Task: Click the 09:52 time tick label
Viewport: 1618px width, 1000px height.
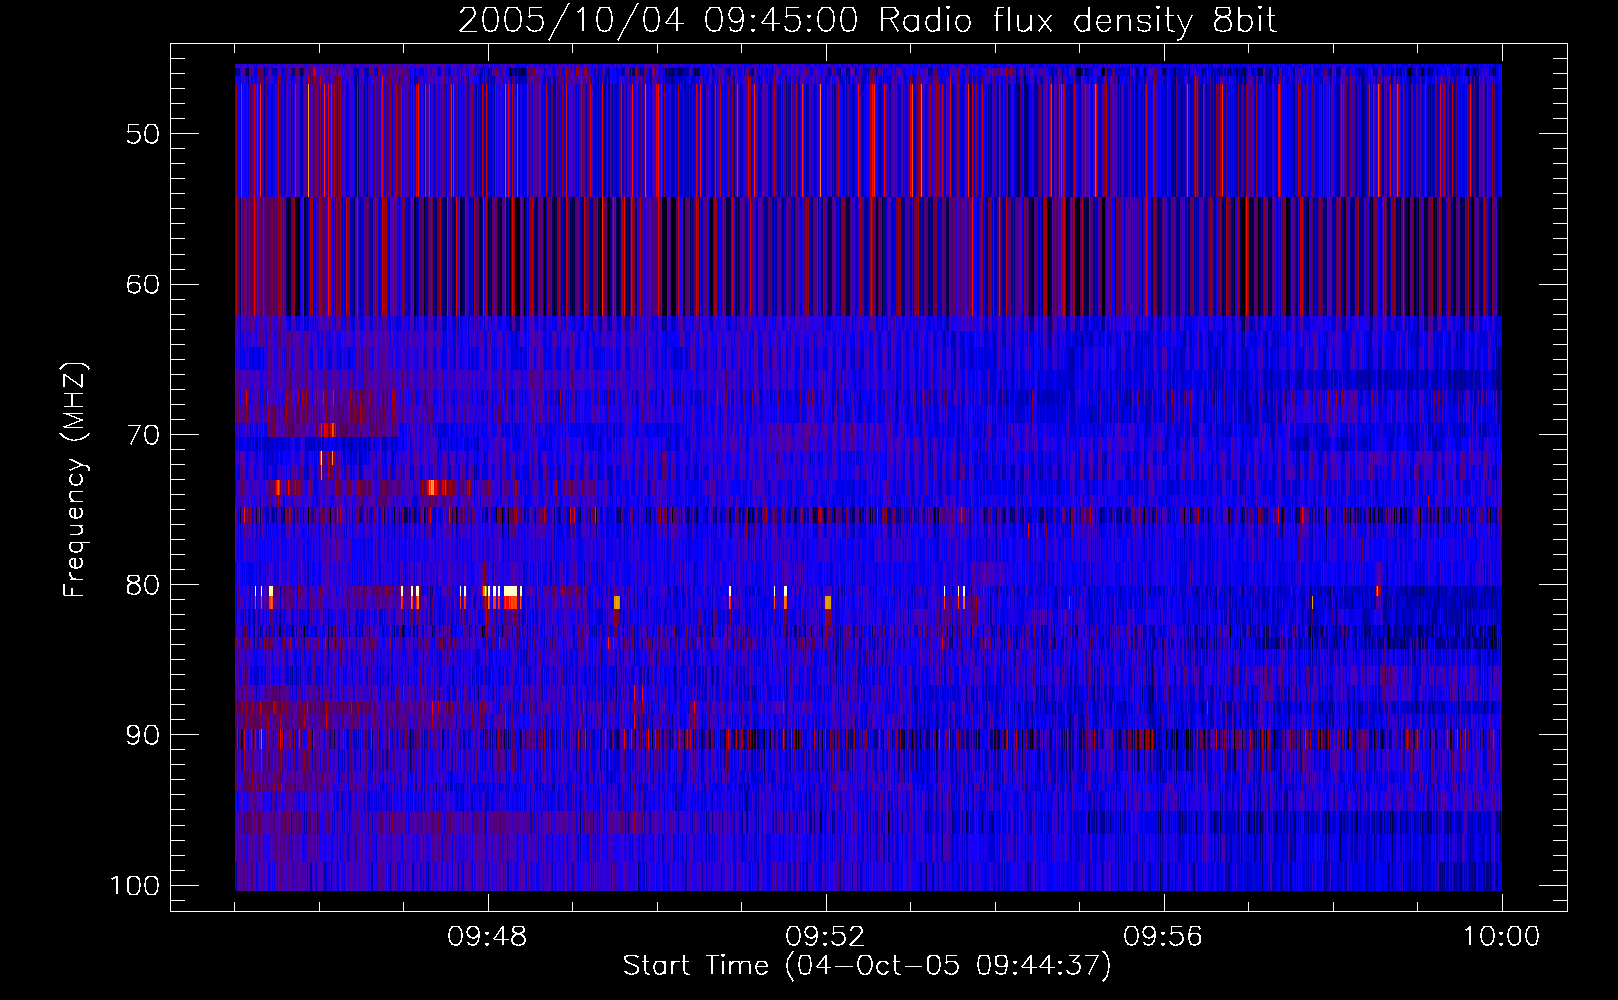Action: click(x=826, y=937)
